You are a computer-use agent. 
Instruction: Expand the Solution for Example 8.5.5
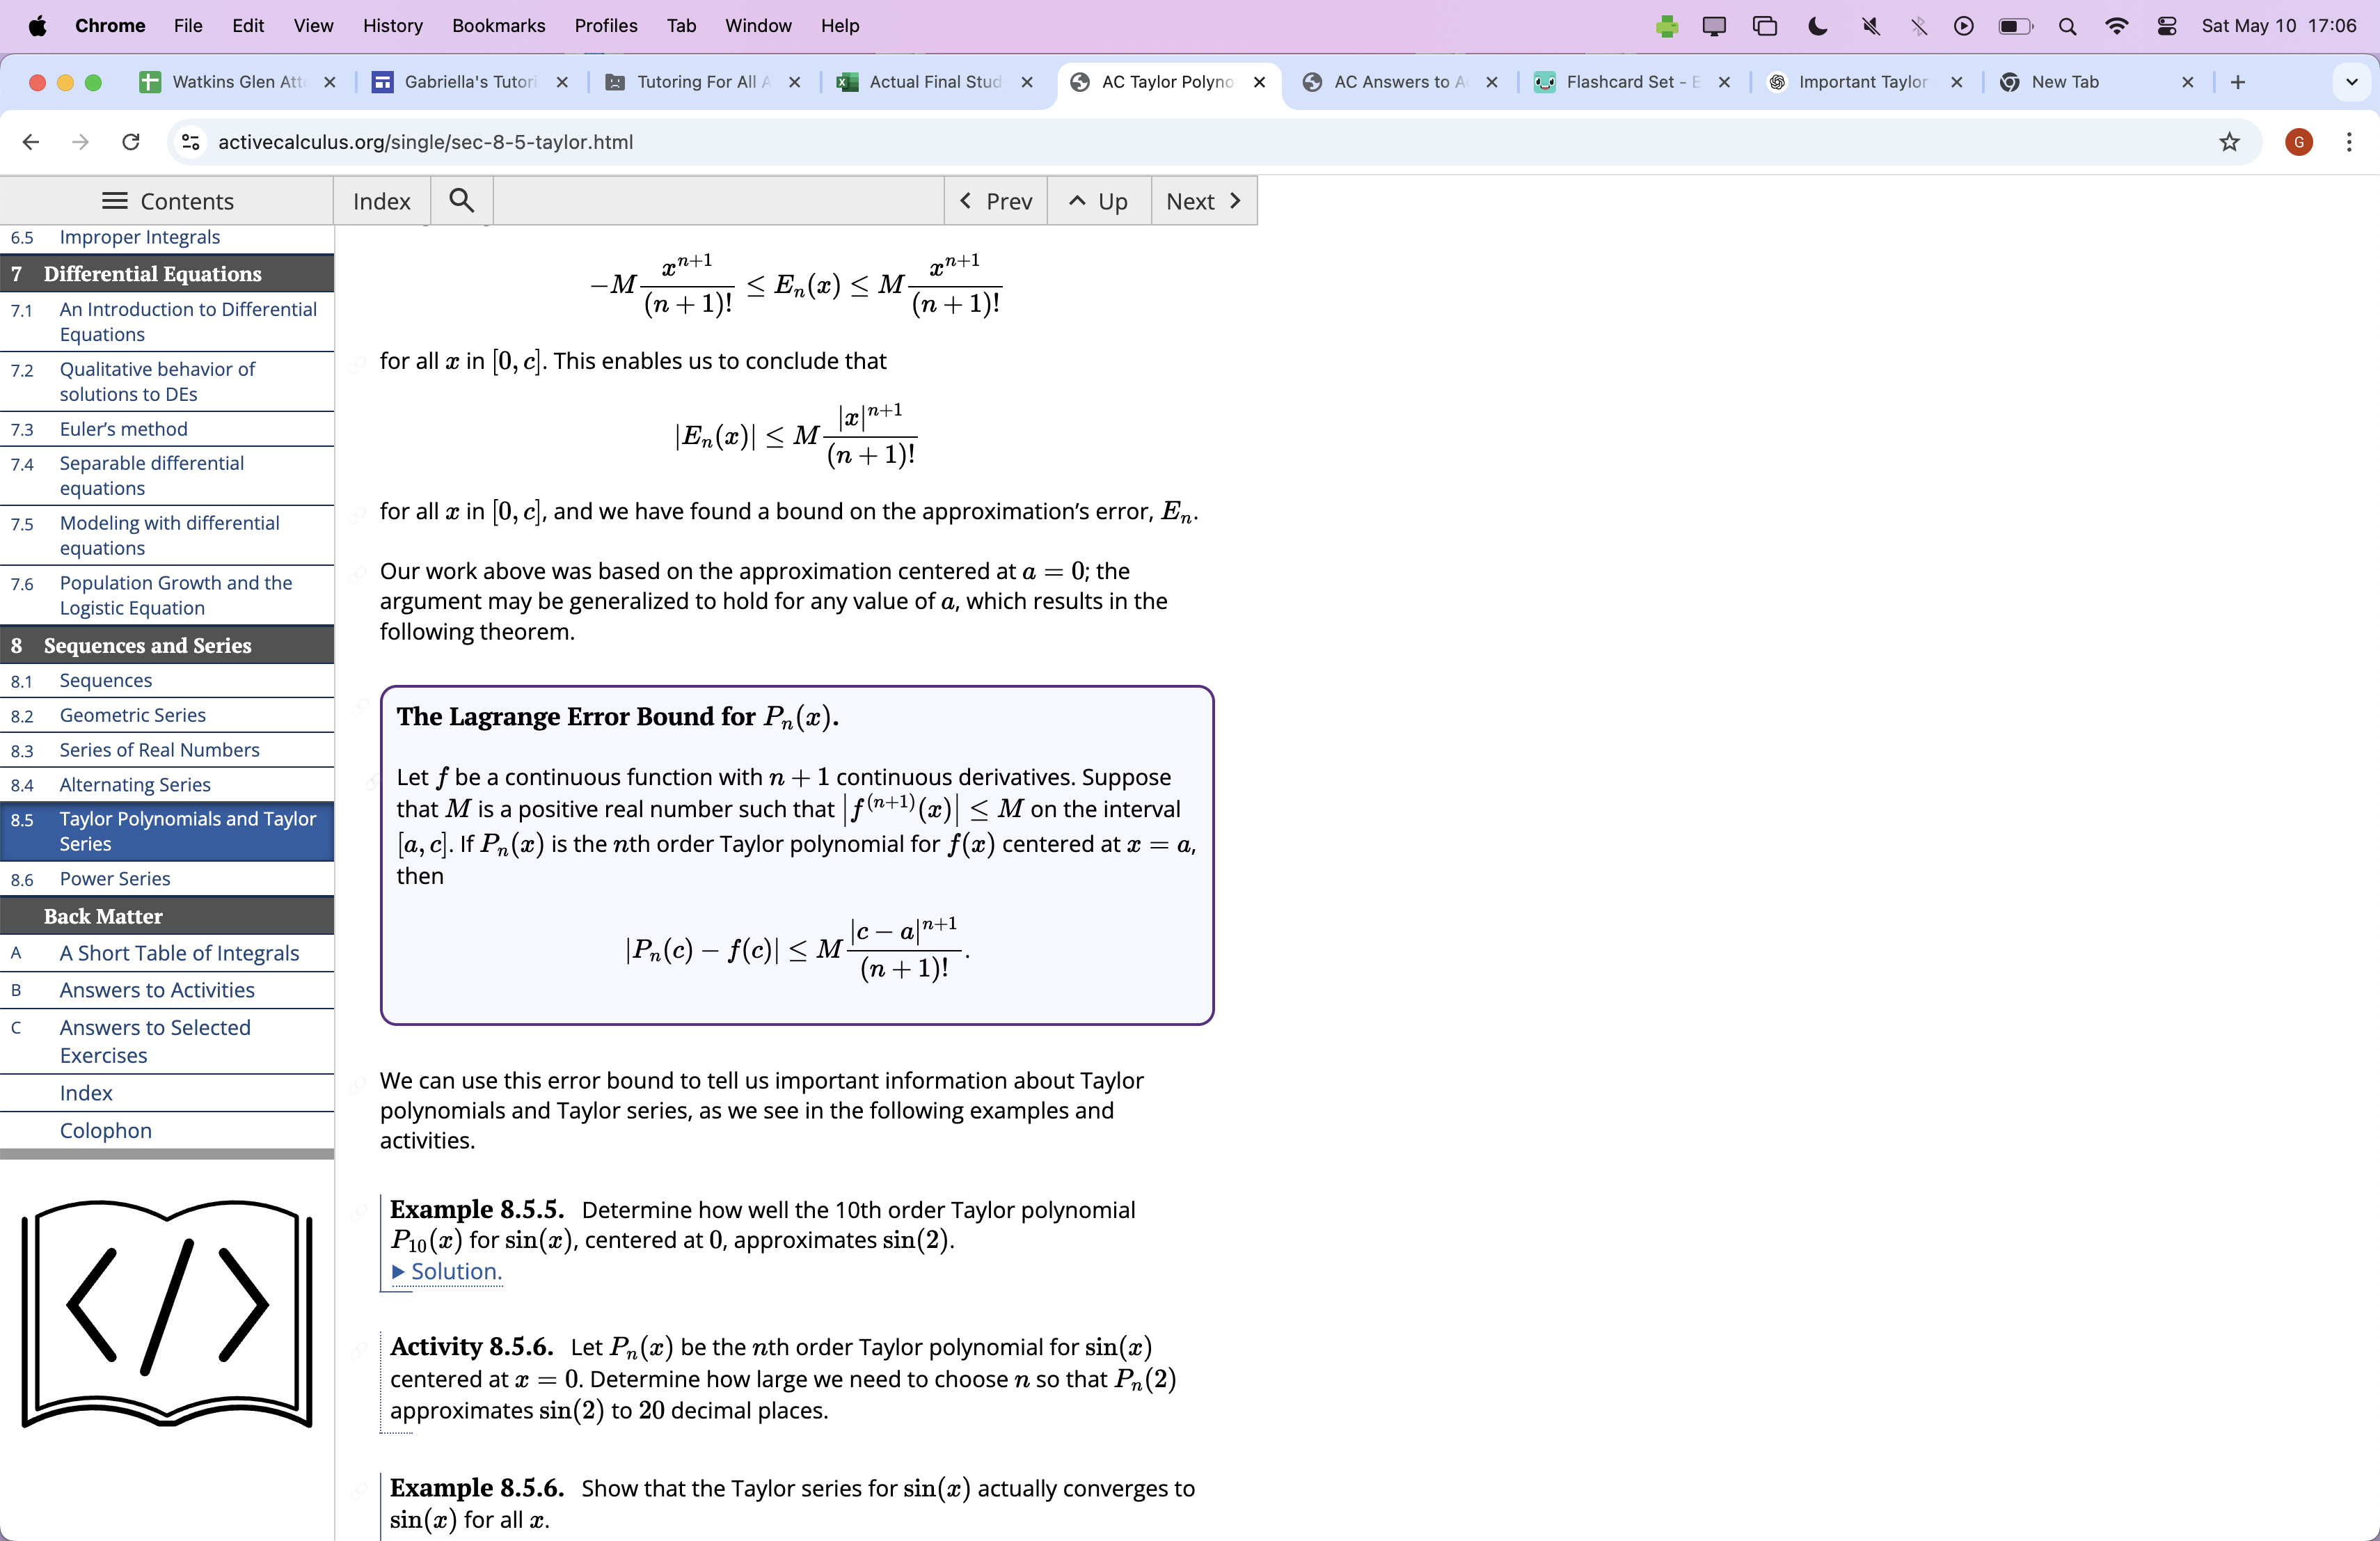pos(447,1271)
